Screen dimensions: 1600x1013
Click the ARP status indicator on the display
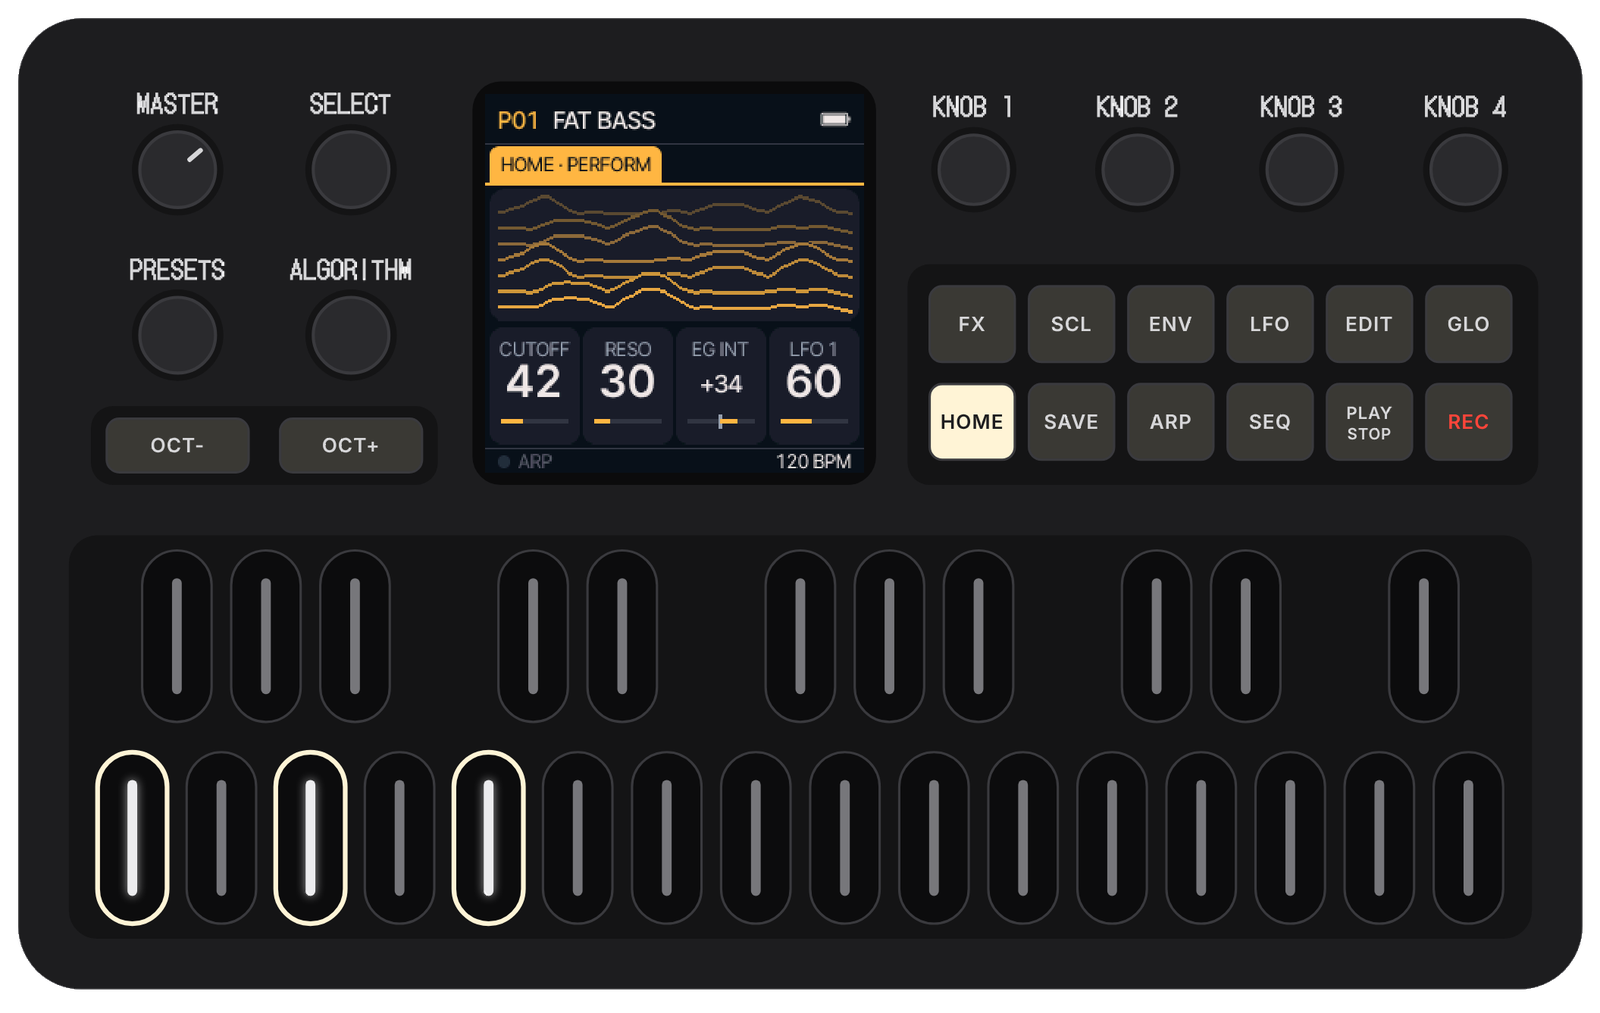click(525, 462)
